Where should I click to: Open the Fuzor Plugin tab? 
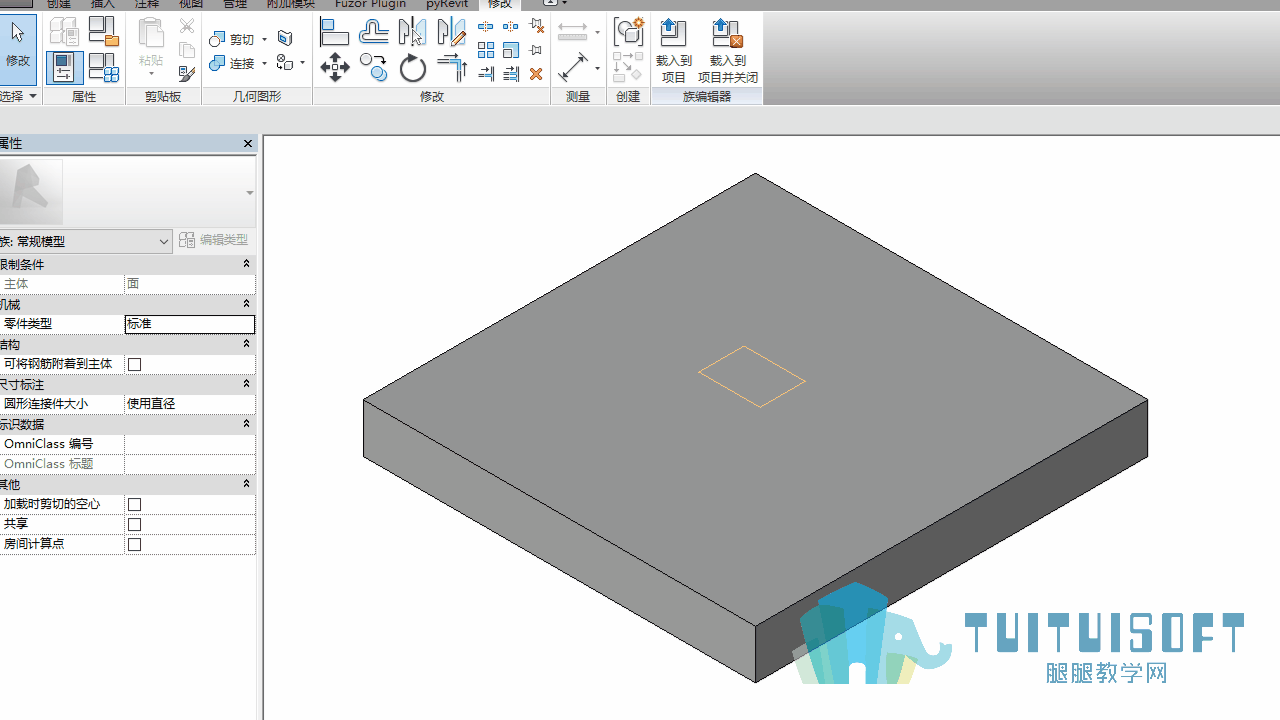pos(371,4)
